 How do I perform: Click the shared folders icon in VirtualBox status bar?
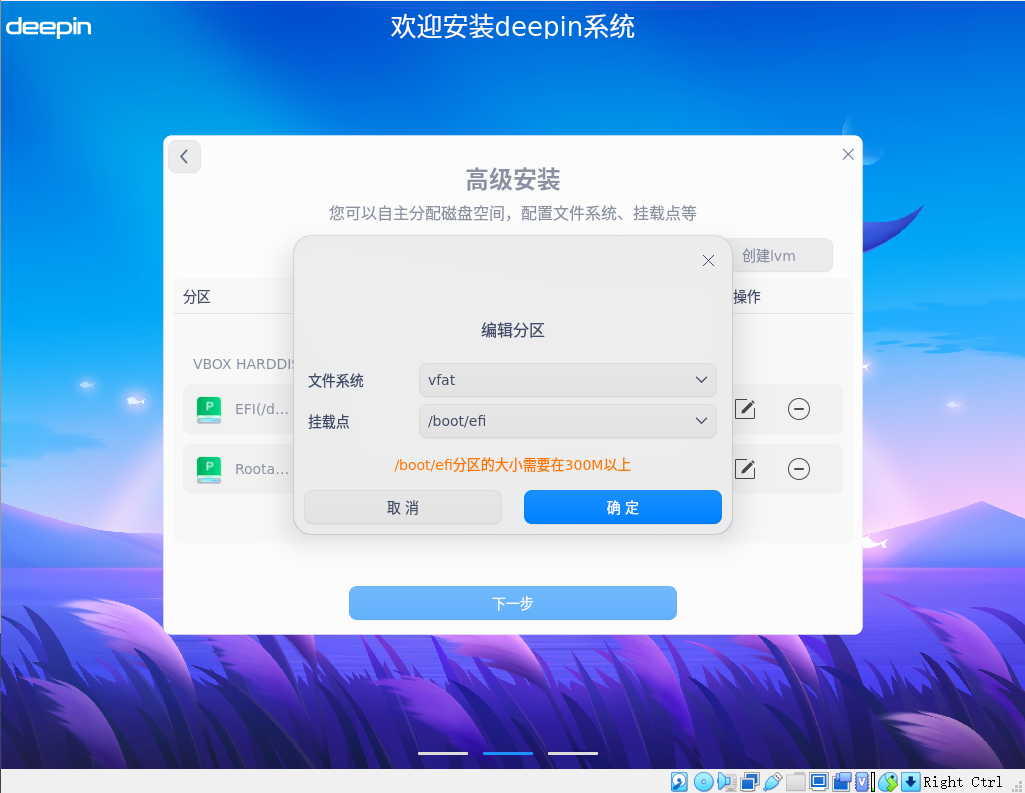click(x=796, y=781)
